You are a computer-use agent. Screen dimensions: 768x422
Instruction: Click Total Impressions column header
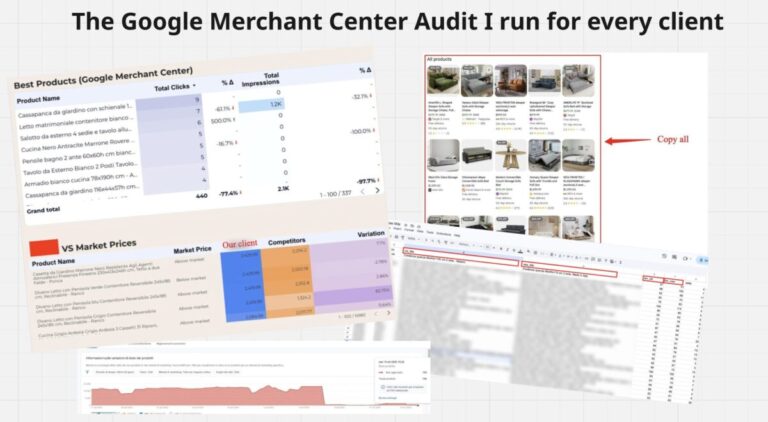(261, 79)
